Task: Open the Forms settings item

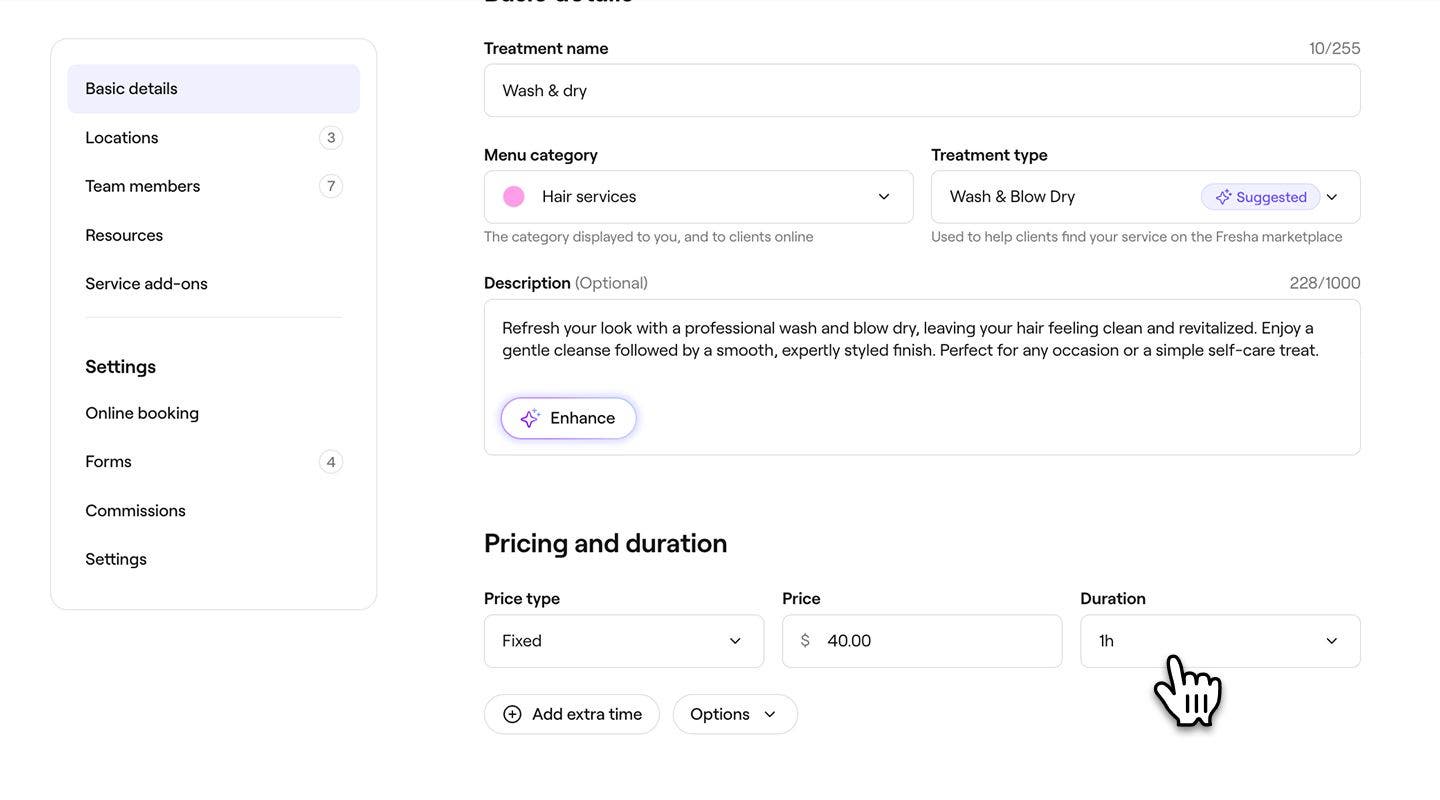Action: [109, 462]
